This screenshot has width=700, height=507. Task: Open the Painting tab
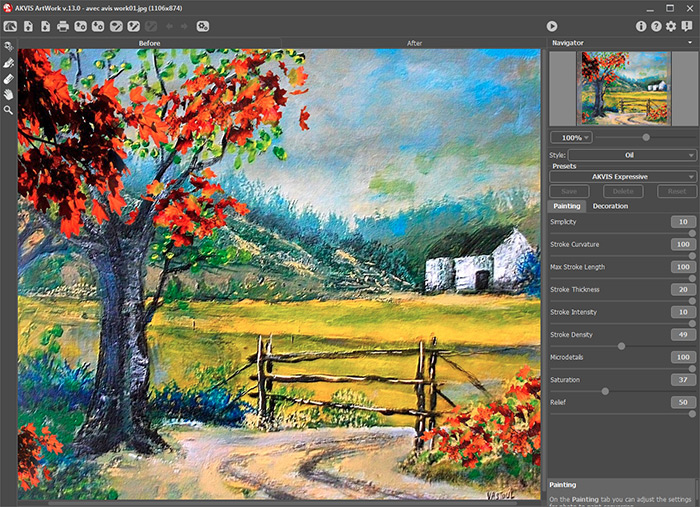(567, 206)
